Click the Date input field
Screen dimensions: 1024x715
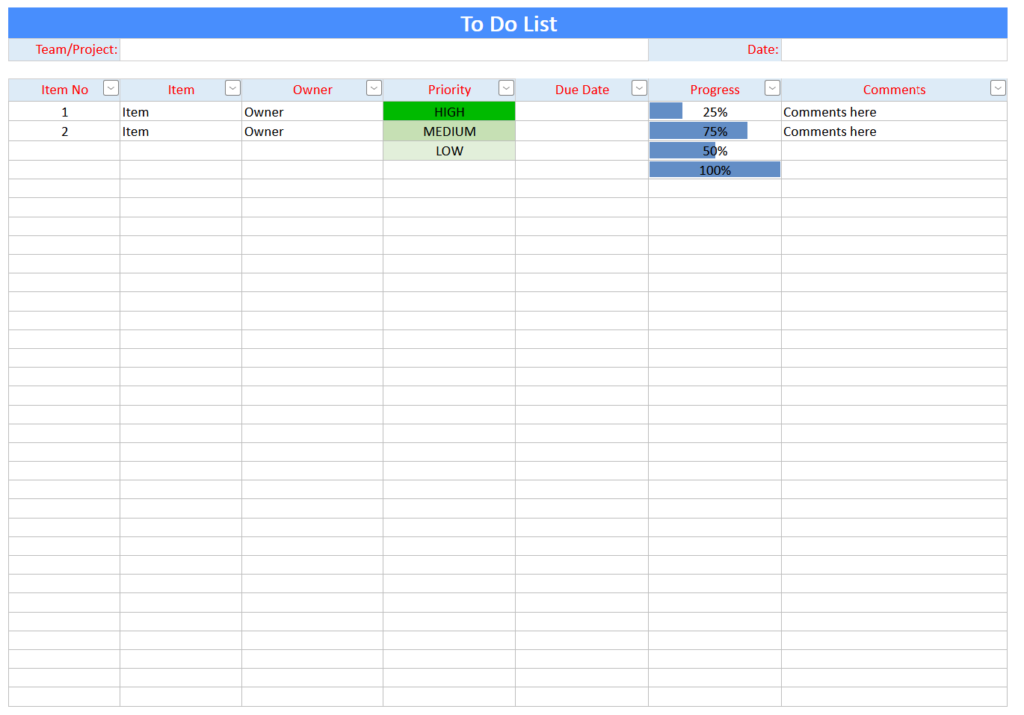pos(894,50)
